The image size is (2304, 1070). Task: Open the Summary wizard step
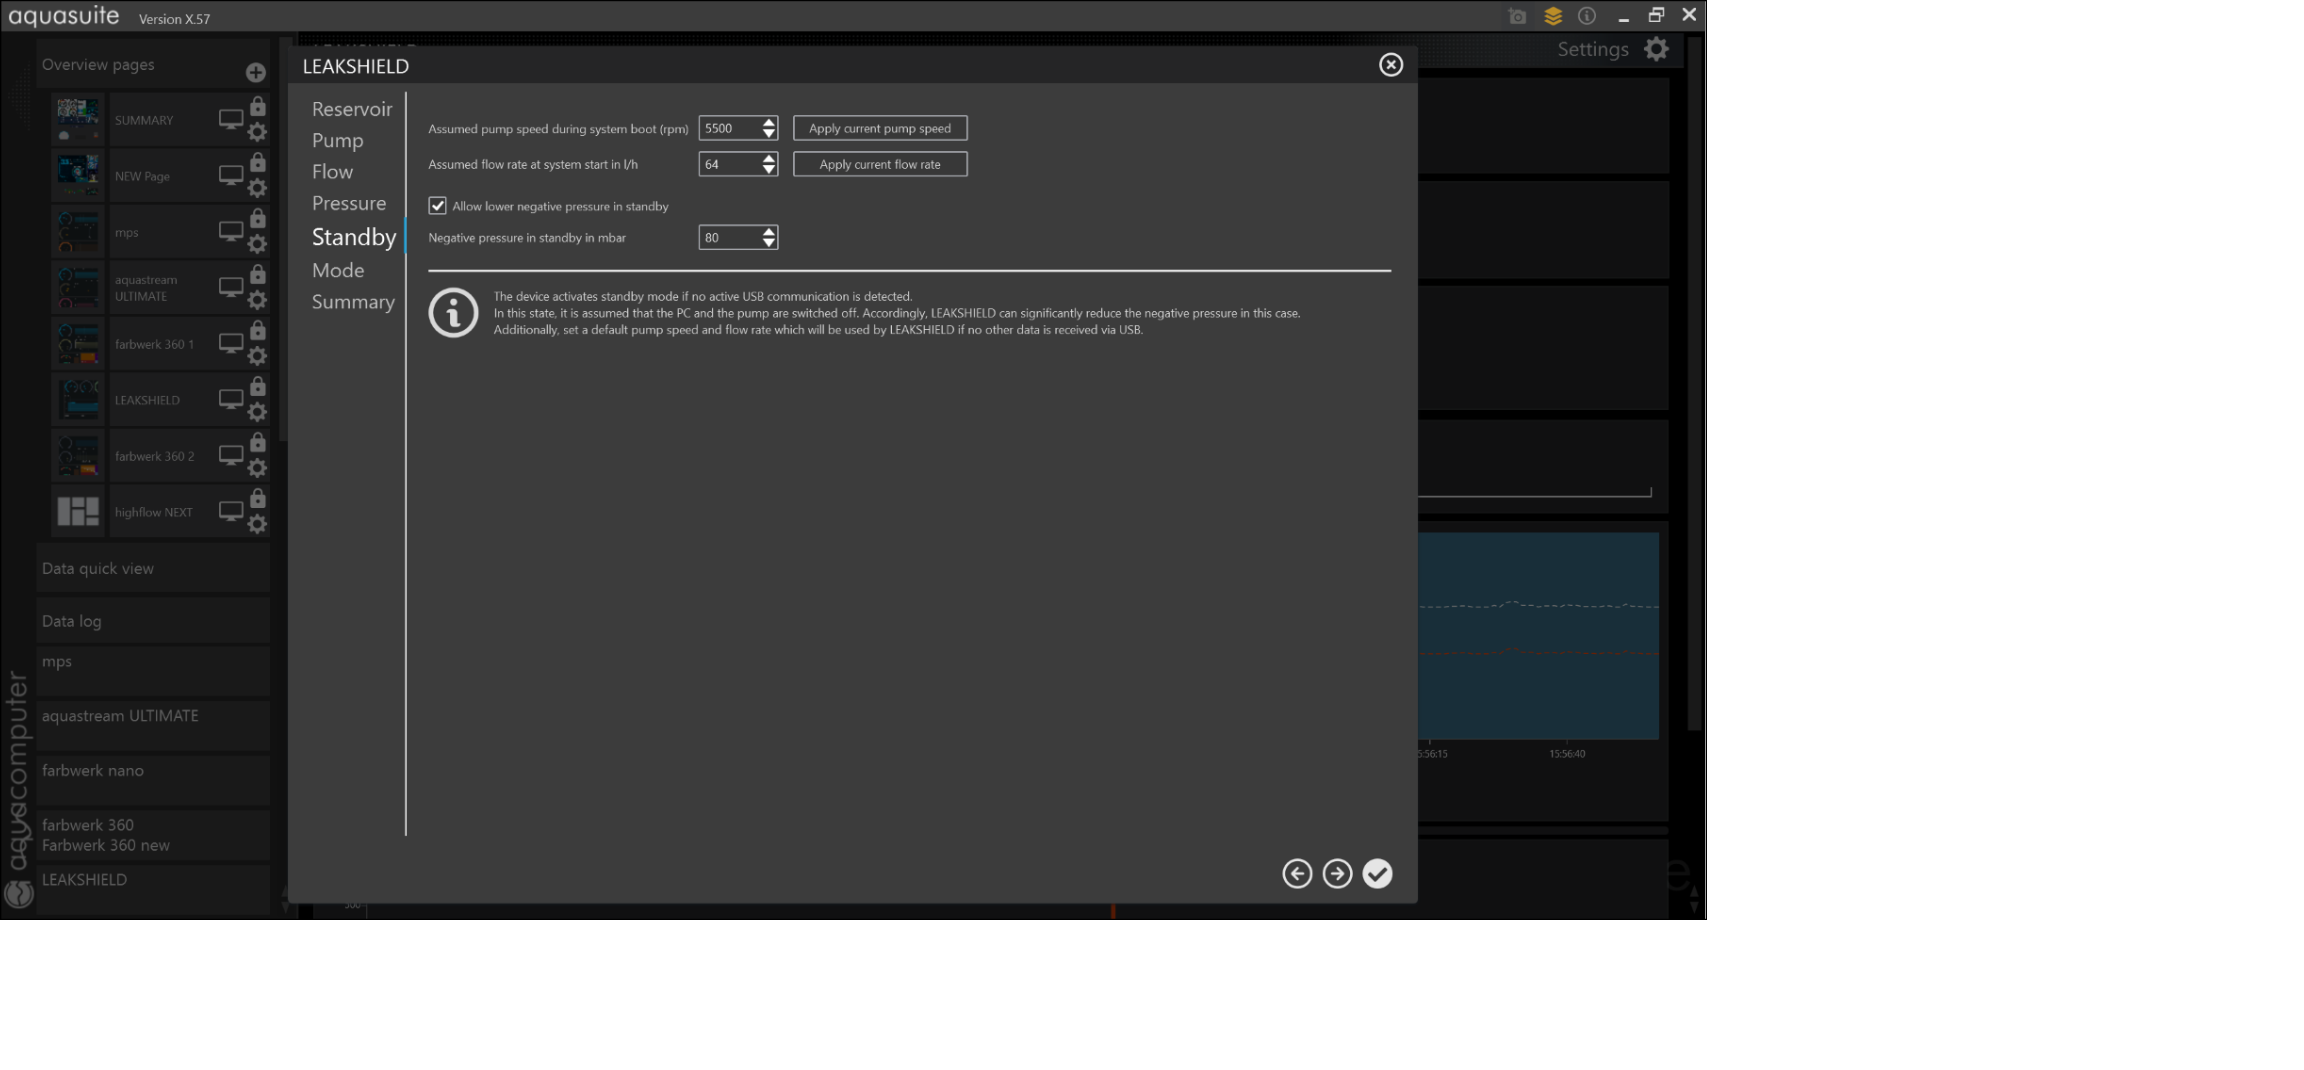(x=353, y=302)
